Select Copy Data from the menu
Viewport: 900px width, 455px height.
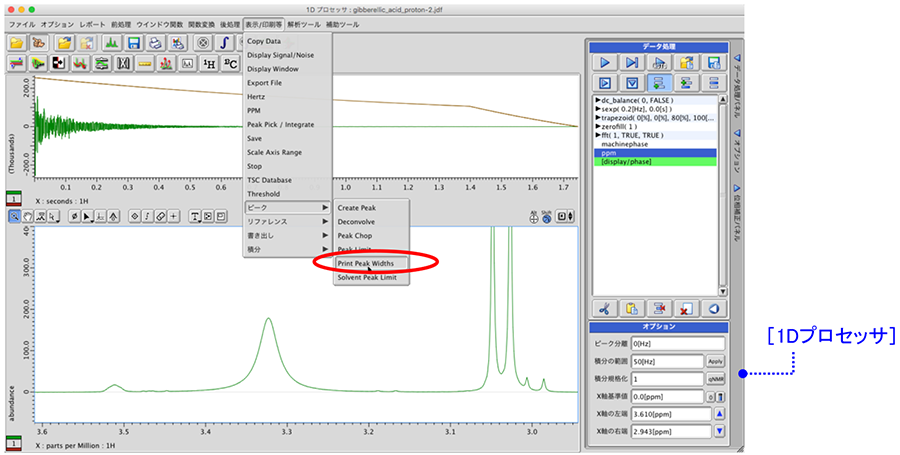288,41
